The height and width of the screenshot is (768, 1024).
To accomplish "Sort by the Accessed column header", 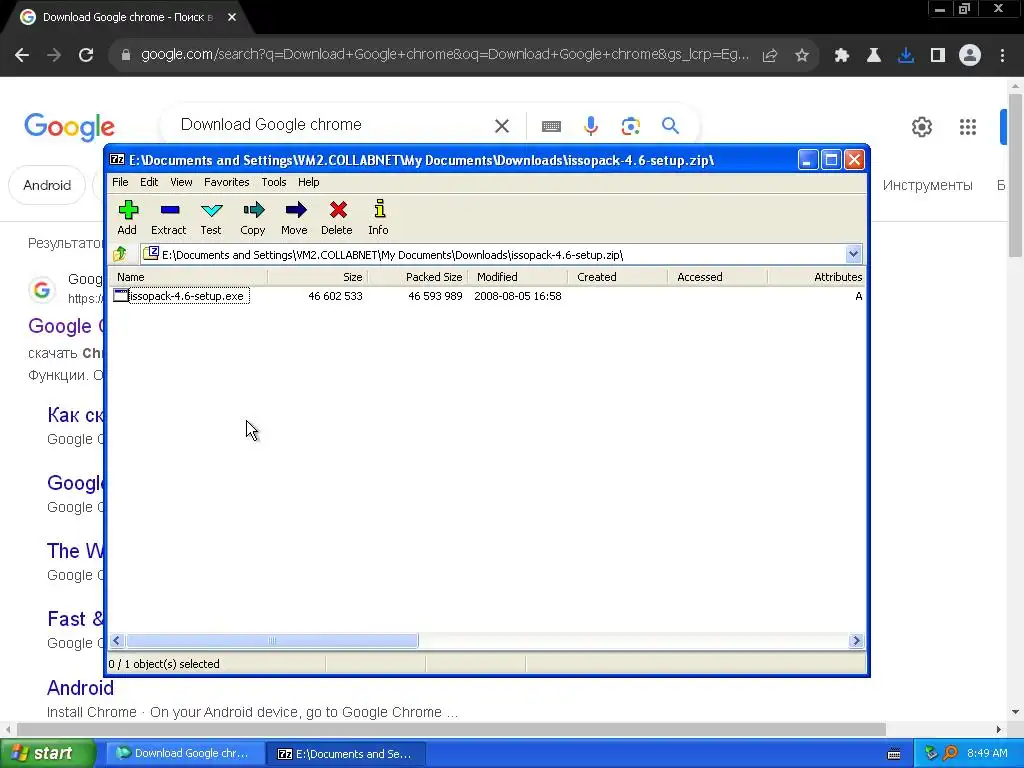I will click(717, 277).
